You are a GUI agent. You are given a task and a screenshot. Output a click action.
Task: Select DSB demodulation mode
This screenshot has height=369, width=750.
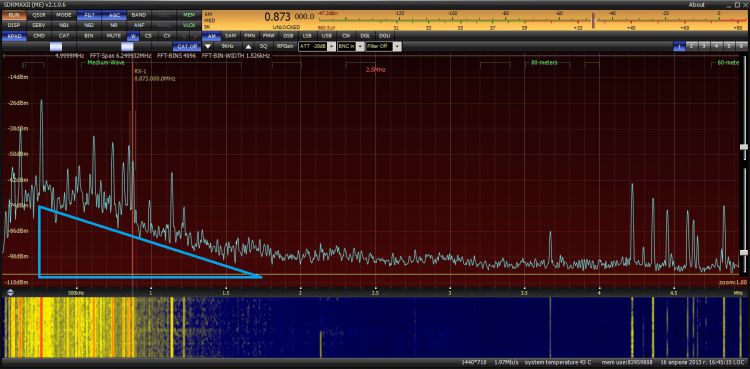click(x=288, y=35)
